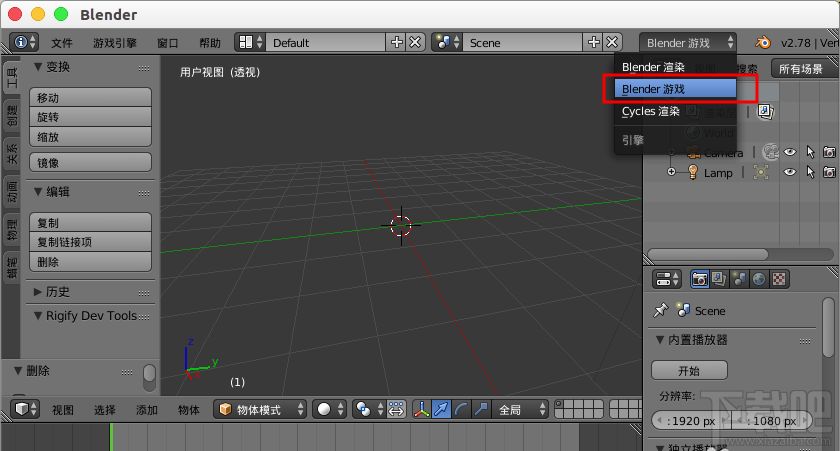Collapse the Rigify Dev Tools panel

pos(38,316)
